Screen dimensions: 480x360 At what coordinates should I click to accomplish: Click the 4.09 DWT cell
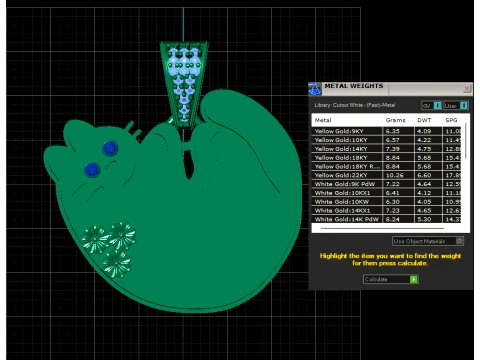coord(428,131)
